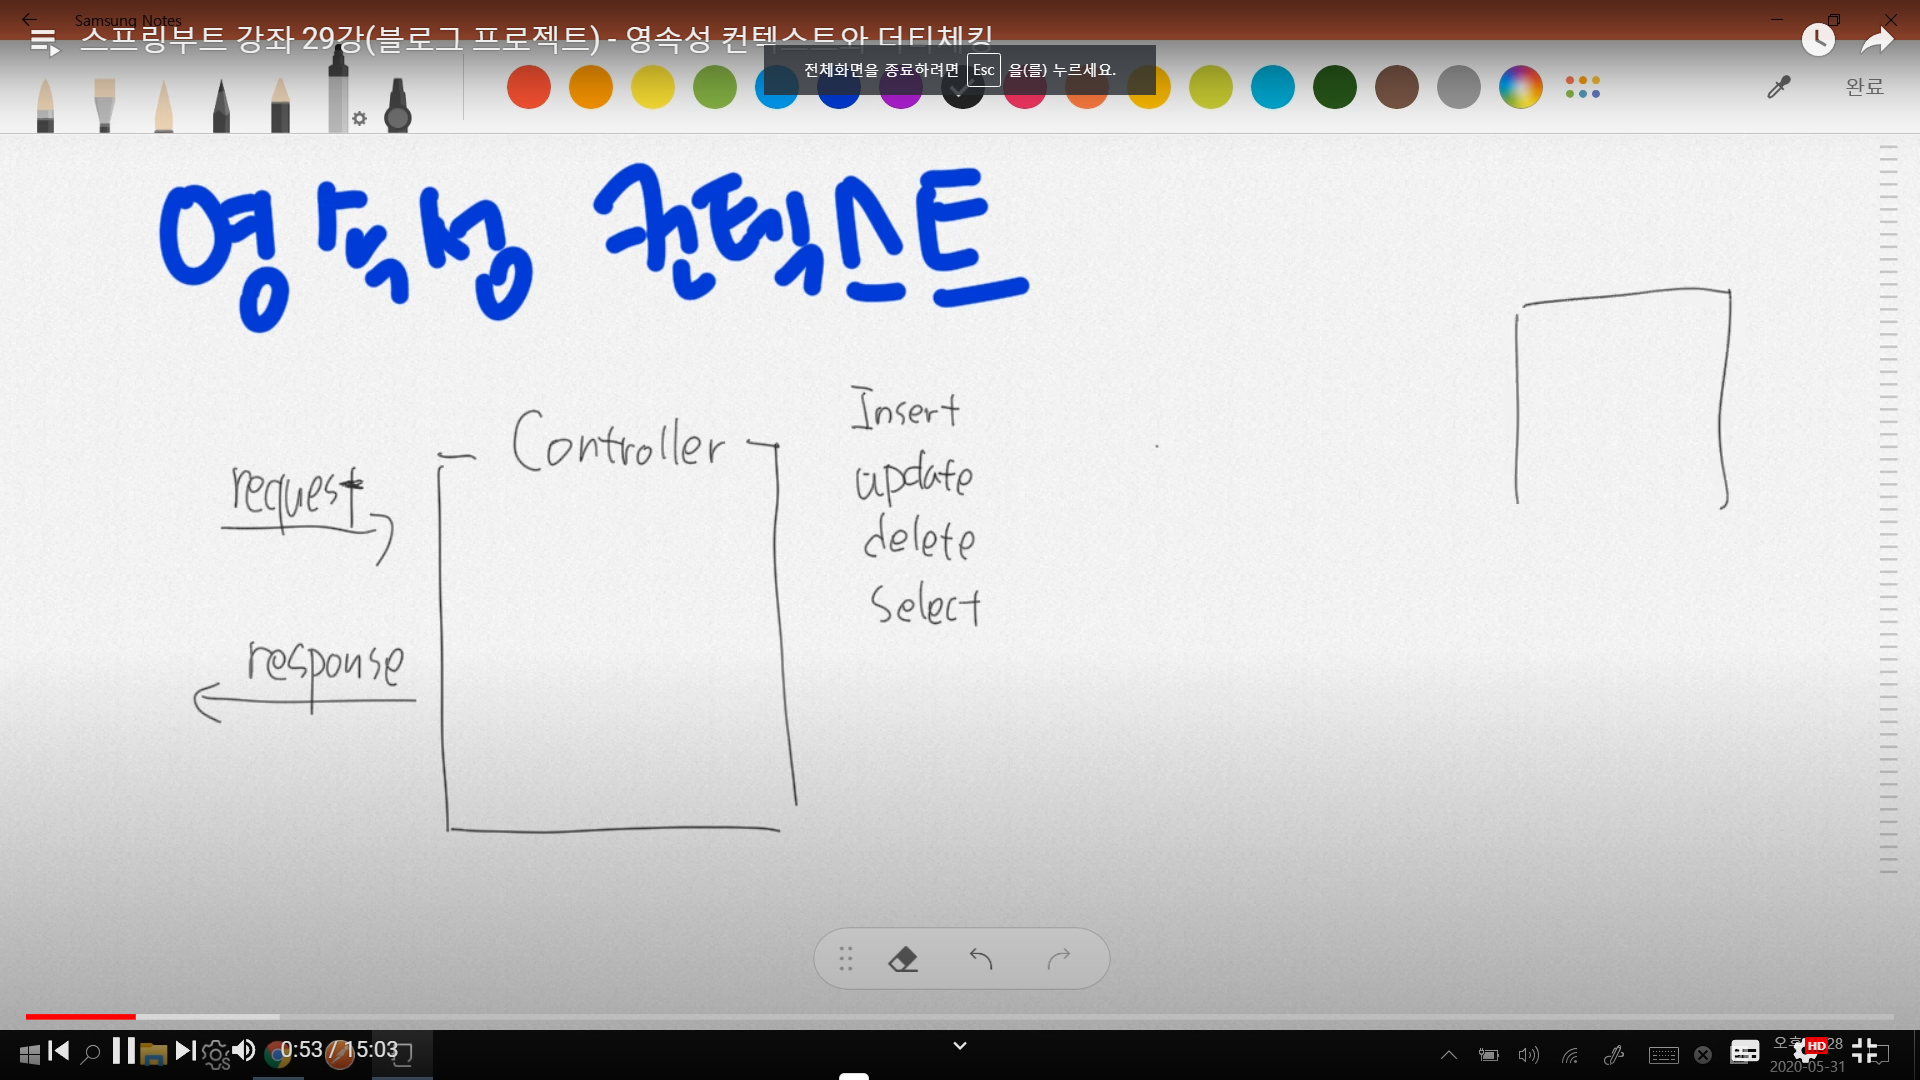Toggle video subtitles
1920x1080 pixels.
tap(1745, 1051)
